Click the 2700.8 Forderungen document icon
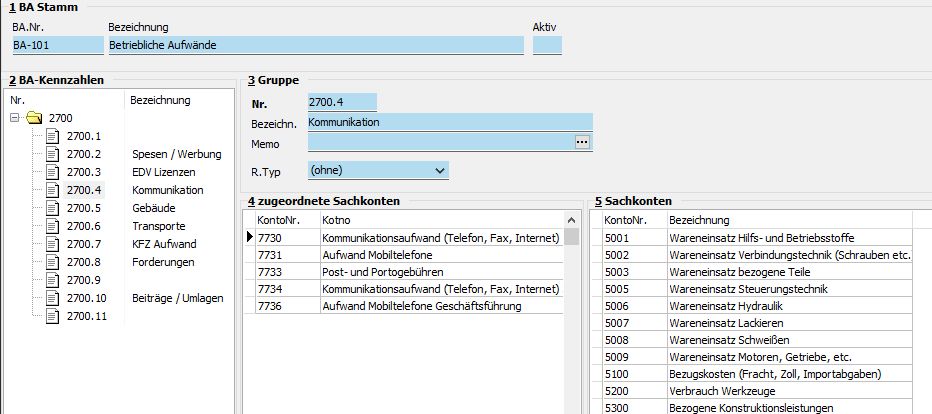 point(53,262)
